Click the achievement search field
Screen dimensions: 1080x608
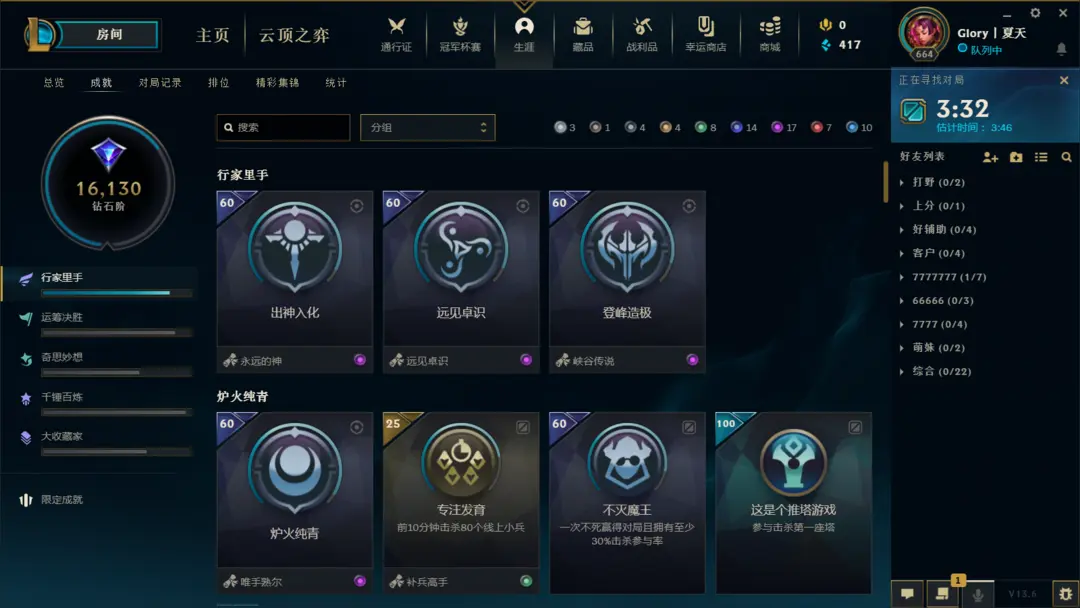coord(283,127)
